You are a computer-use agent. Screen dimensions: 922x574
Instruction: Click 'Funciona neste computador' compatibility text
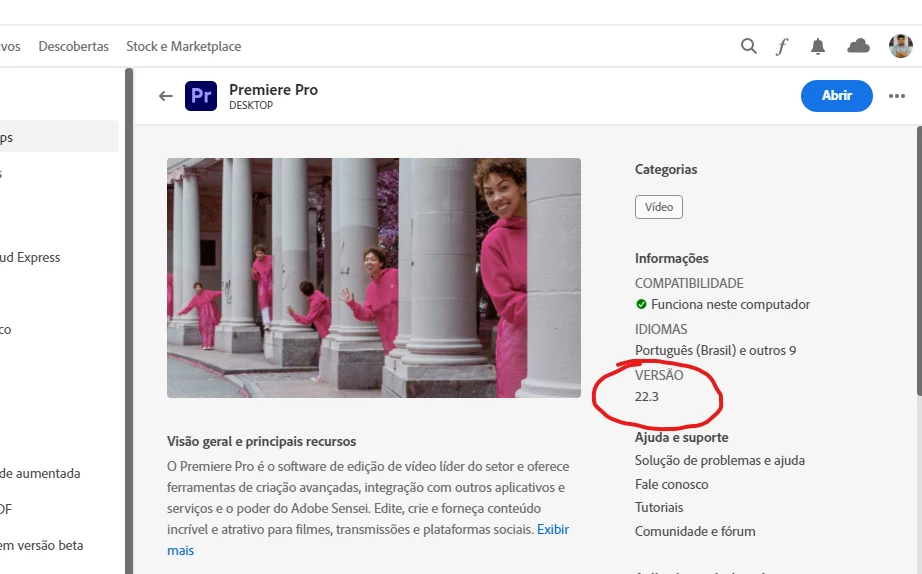[730, 305]
